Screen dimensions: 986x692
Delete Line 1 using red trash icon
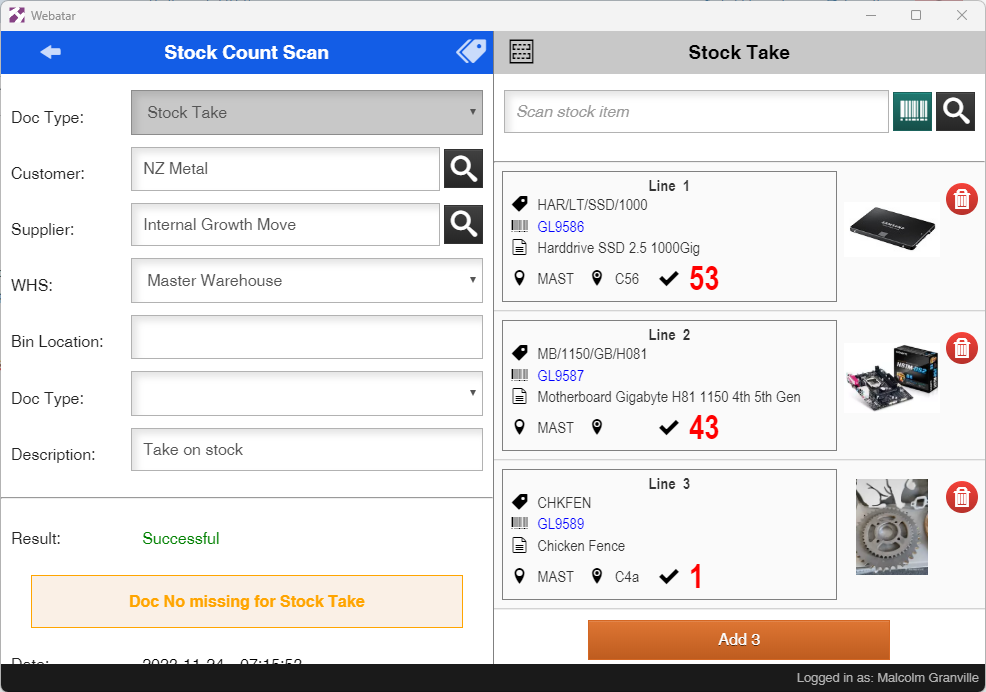point(961,199)
